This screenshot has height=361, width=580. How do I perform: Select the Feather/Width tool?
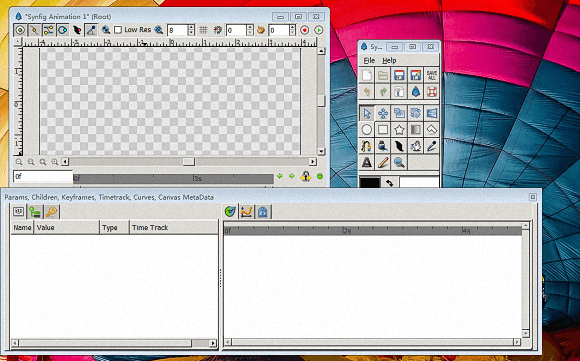(x=399, y=146)
